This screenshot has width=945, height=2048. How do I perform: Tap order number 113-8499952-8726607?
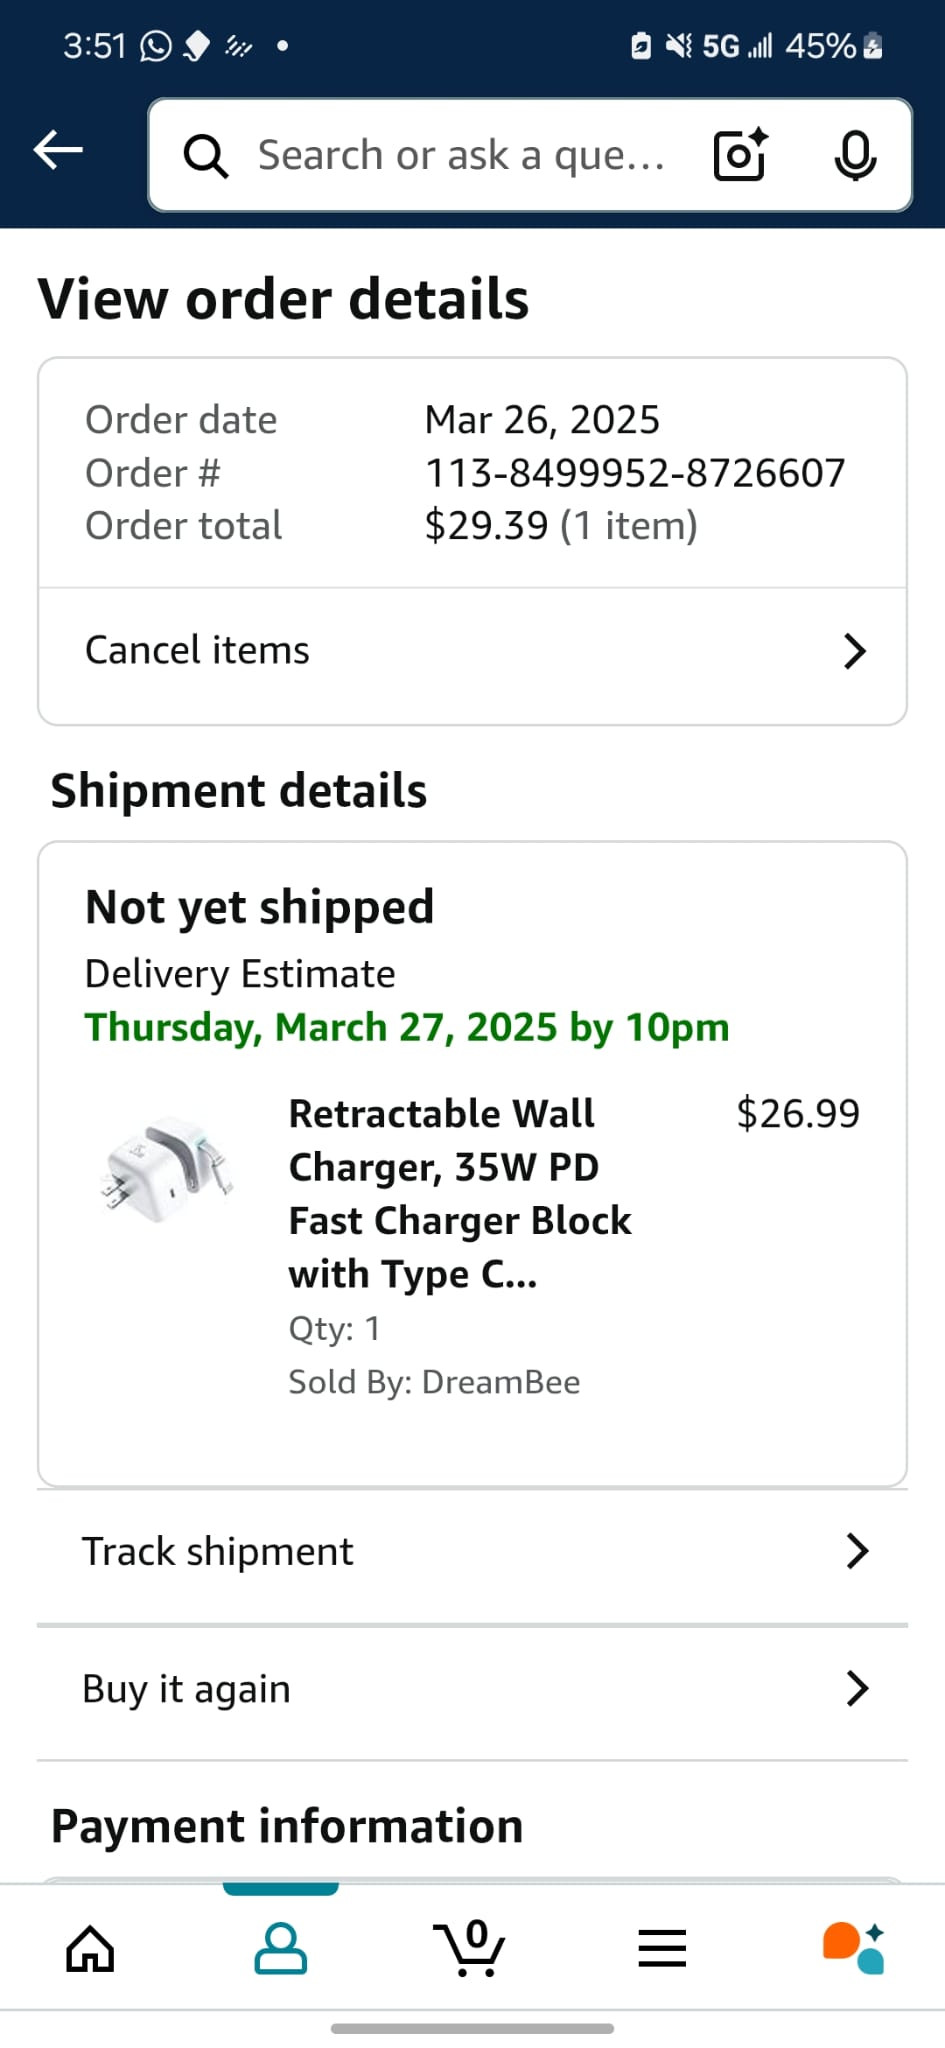635,473
